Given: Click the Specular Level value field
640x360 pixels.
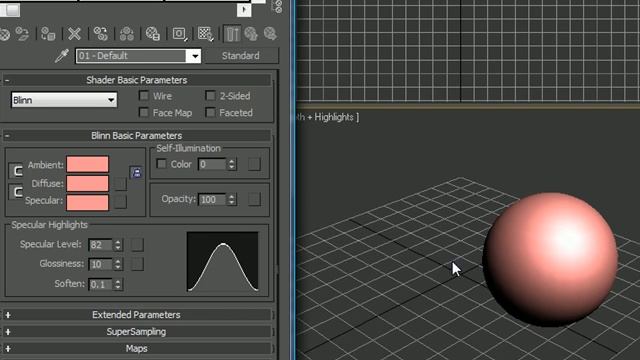Looking at the screenshot, I should click(x=100, y=245).
